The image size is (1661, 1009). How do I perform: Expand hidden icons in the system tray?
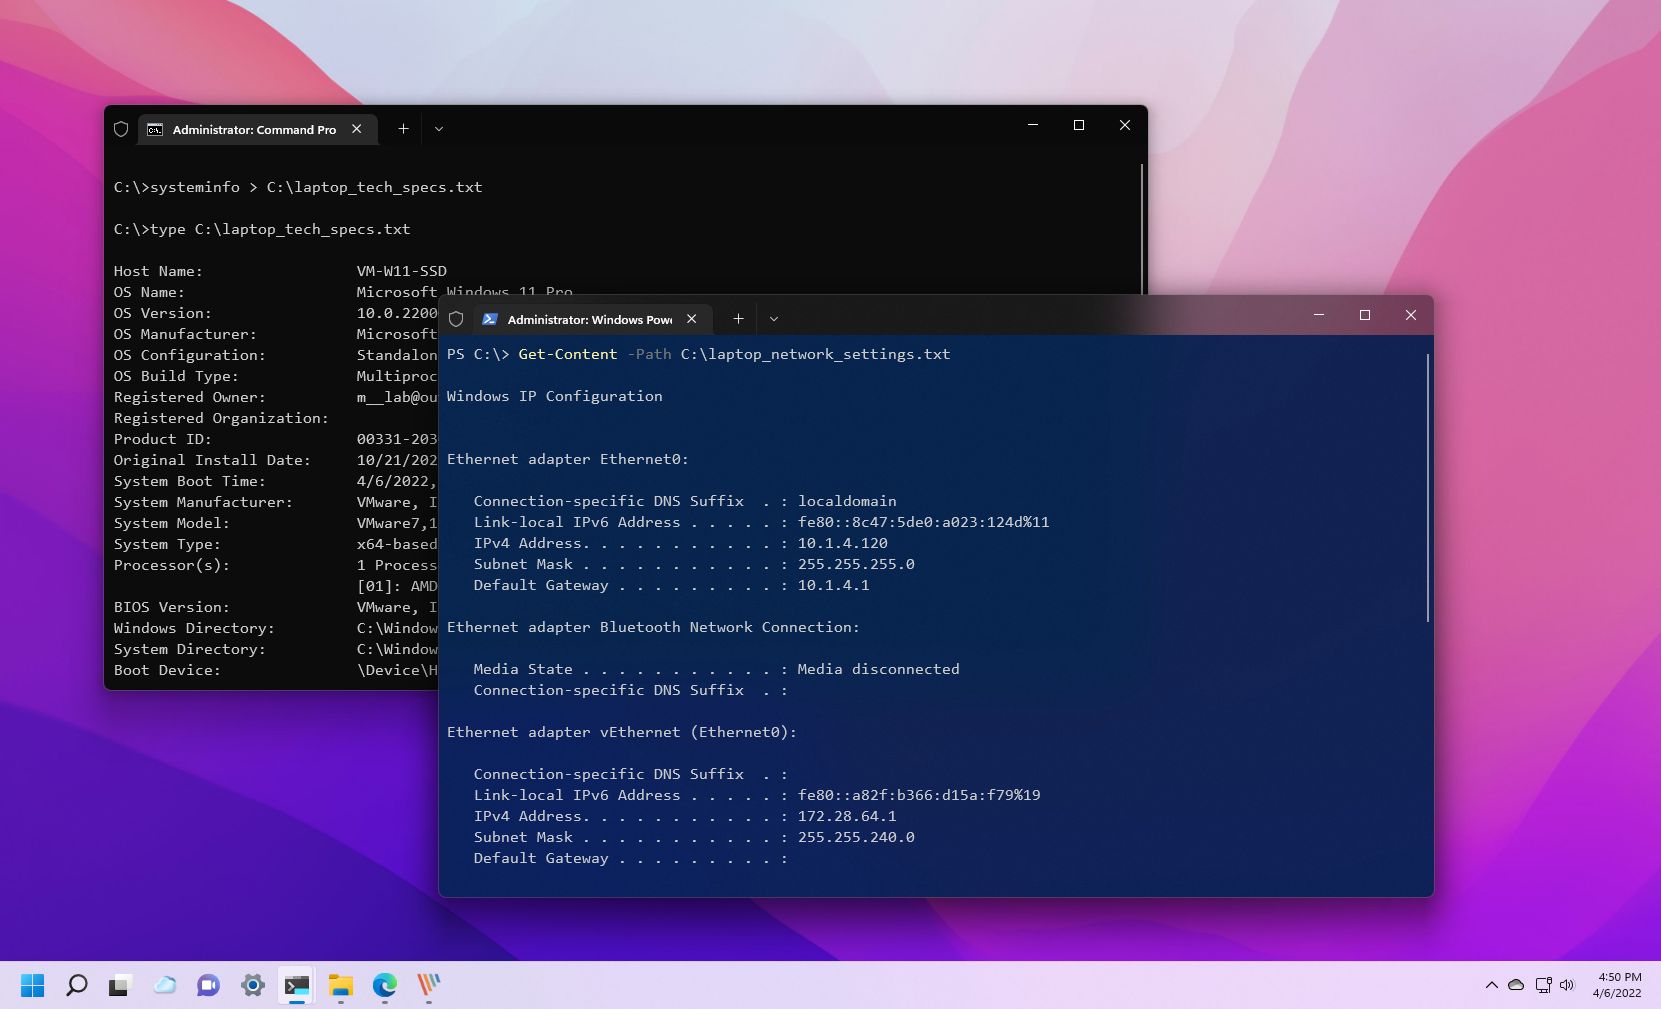click(x=1490, y=985)
